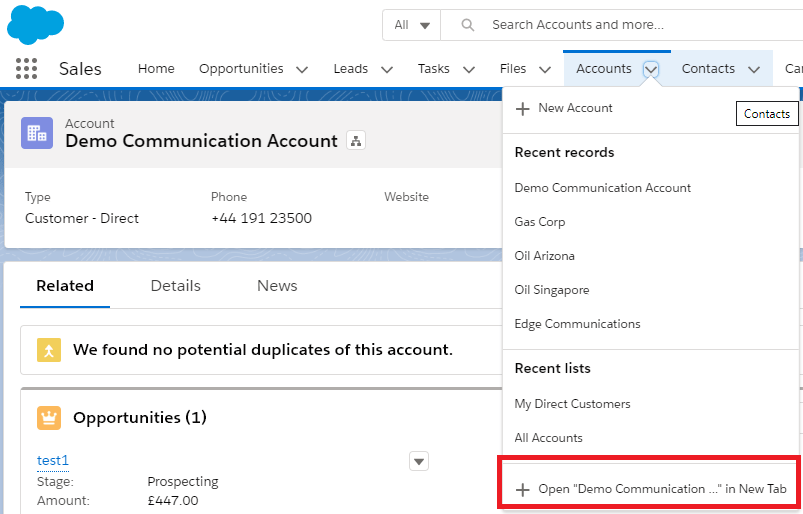
Task: Open Oil Singapore recent record
Action: [x=650, y=290]
